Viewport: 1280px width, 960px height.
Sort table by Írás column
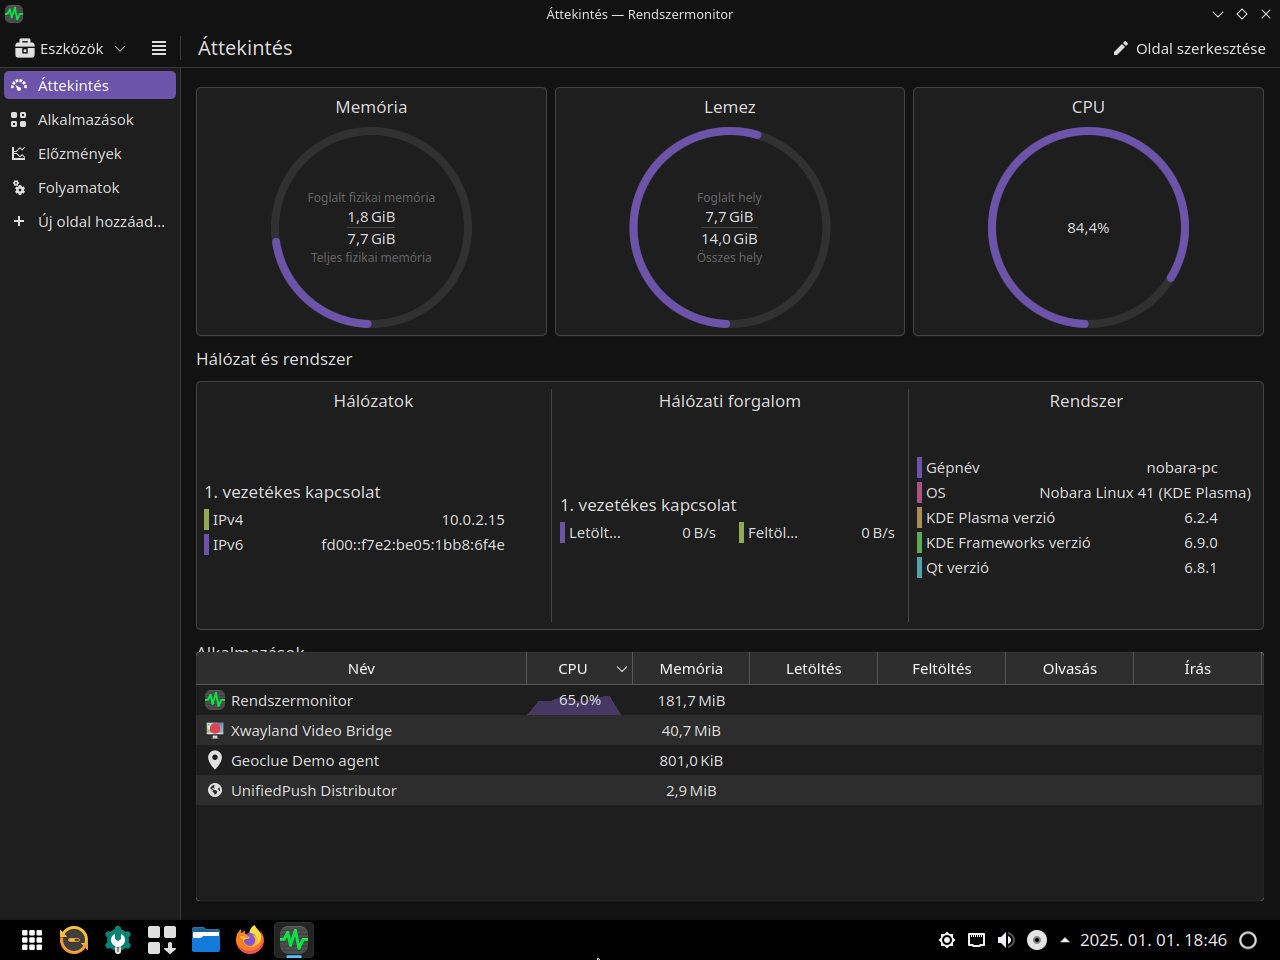[x=1197, y=669]
